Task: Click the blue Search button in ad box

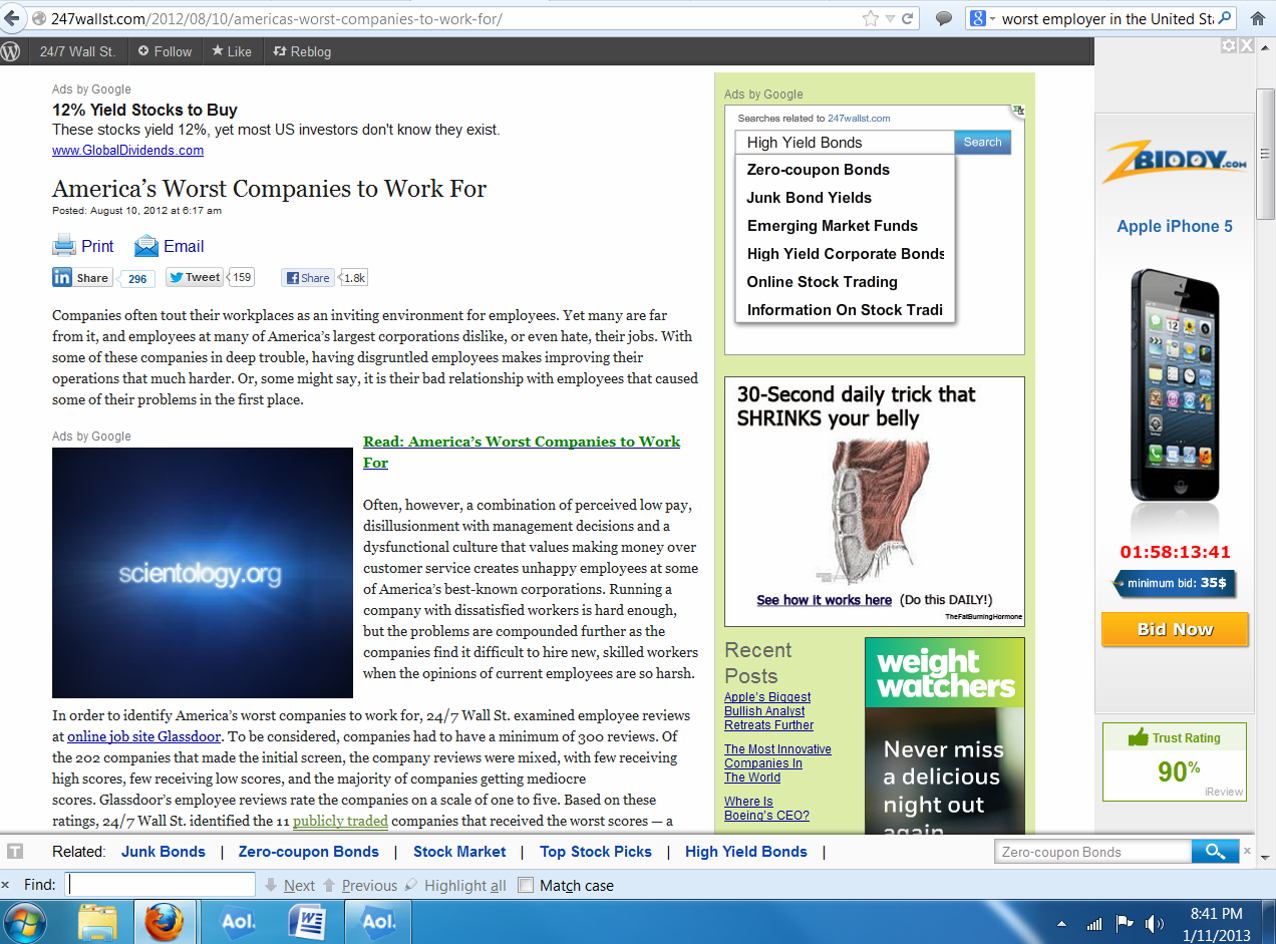Action: [x=982, y=142]
